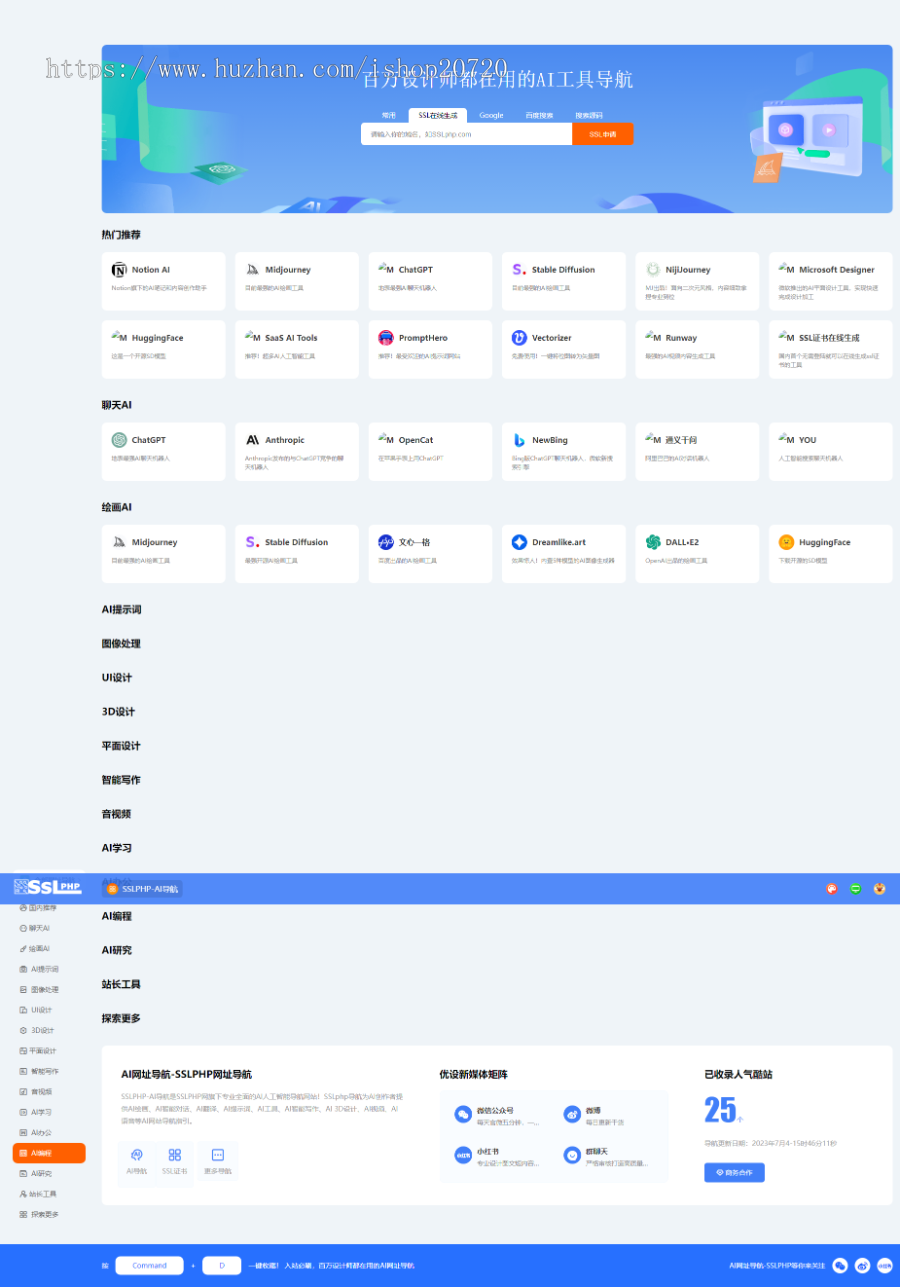This screenshot has height=1287, width=900.
Task: Click the 商务合作 button
Action: pos(734,1172)
